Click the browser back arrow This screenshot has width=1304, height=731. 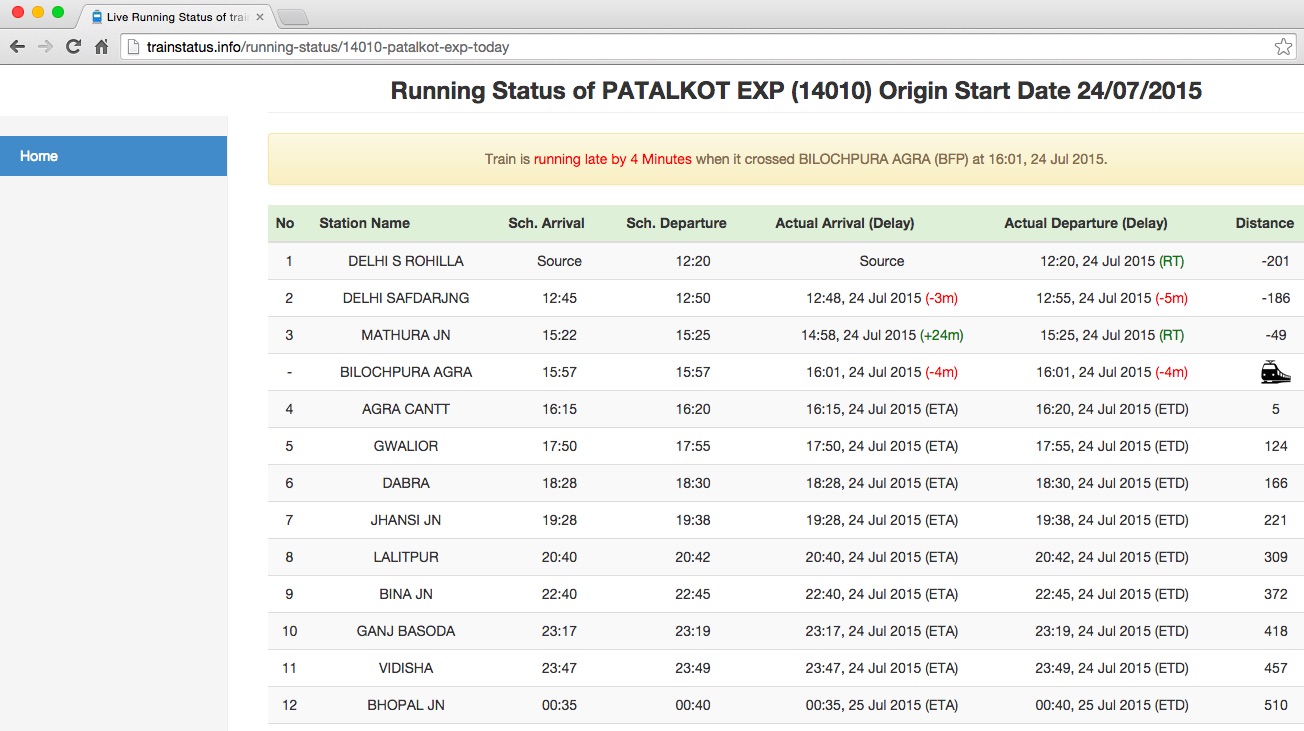[17, 47]
